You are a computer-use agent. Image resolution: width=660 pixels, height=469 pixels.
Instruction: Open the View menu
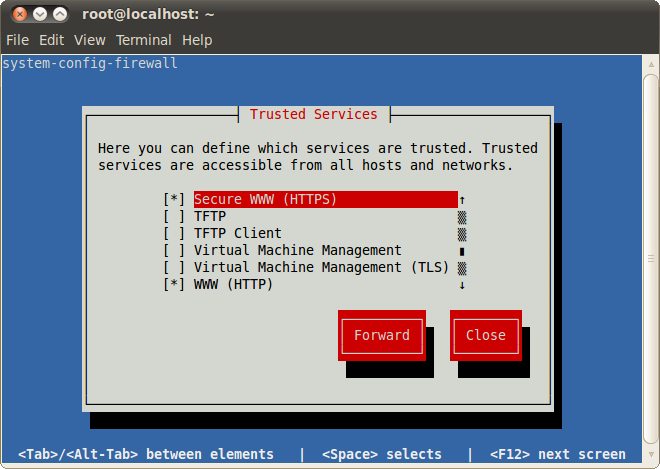[x=89, y=40]
